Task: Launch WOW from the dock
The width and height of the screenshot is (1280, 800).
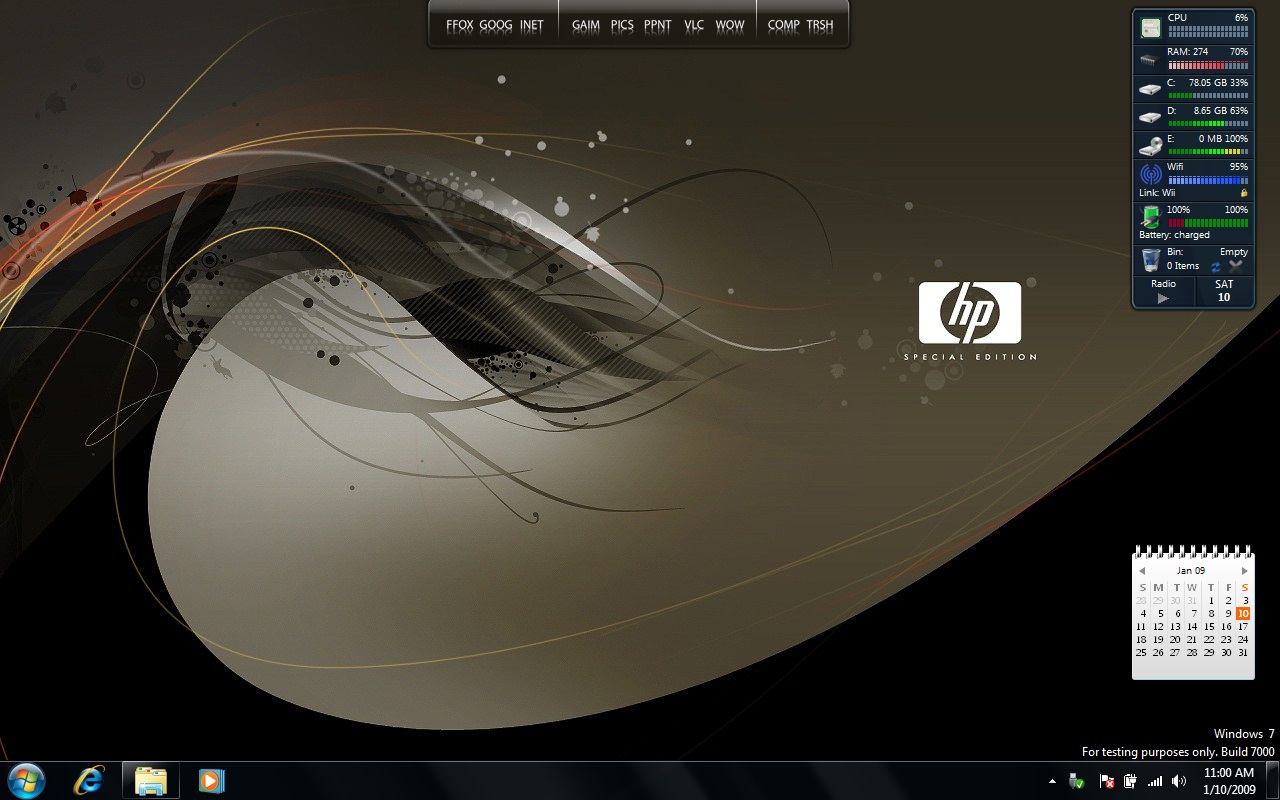Action: tap(730, 26)
